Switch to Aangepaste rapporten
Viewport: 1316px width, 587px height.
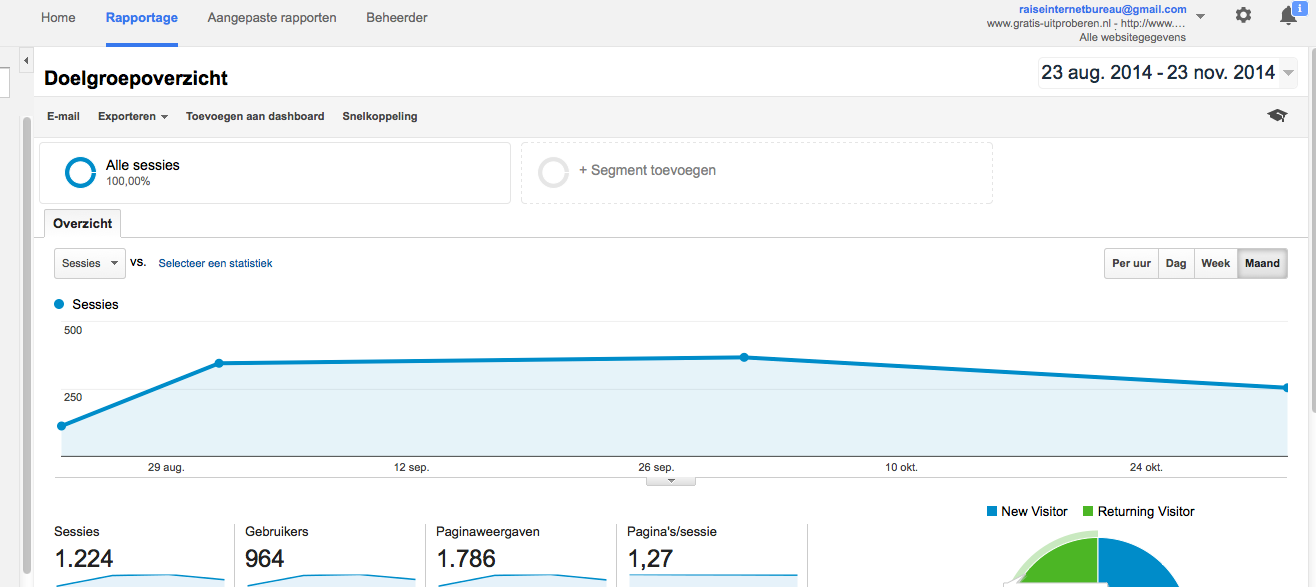click(x=272, y=18)
